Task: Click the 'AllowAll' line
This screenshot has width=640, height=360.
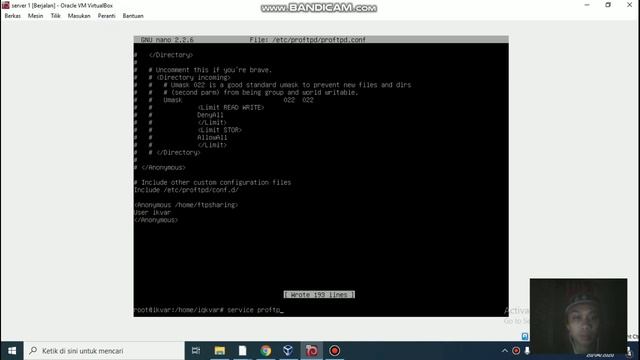Action: pyautogui.click(x=212, y=138)
